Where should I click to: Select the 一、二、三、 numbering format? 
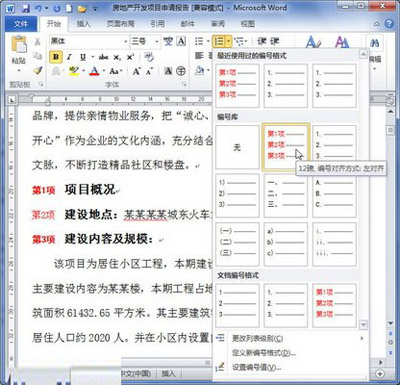coord(286,195)
